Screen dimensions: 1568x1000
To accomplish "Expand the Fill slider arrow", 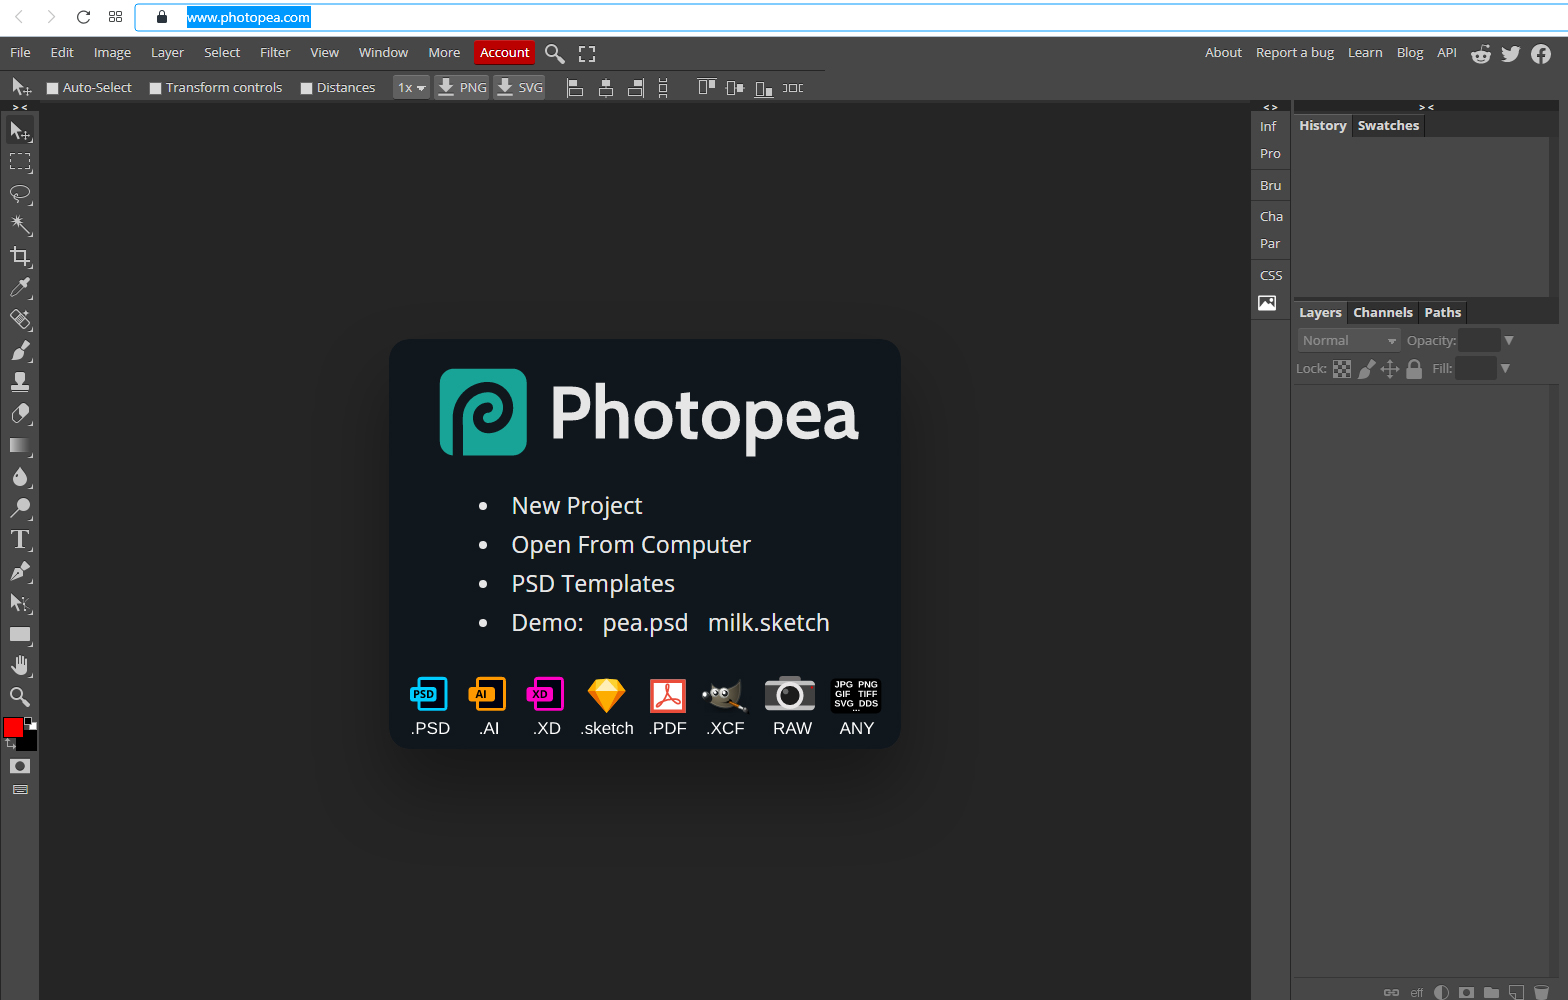I will pos(1505,369).
